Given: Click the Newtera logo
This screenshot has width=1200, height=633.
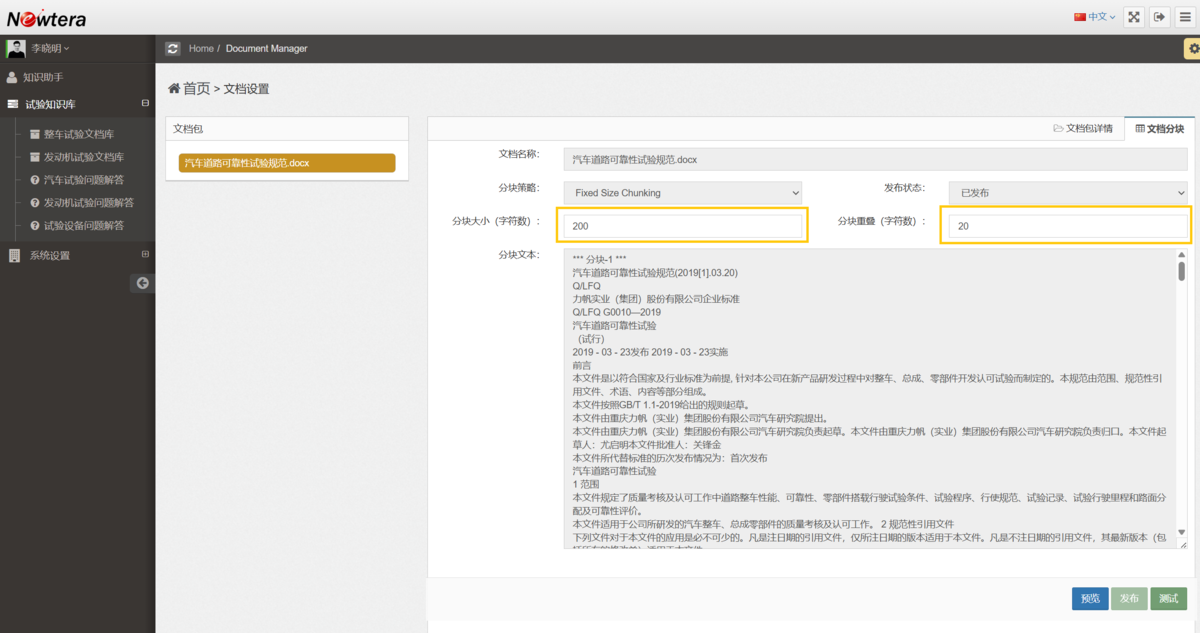Looking at the screenshot, I should click(46, 17).
